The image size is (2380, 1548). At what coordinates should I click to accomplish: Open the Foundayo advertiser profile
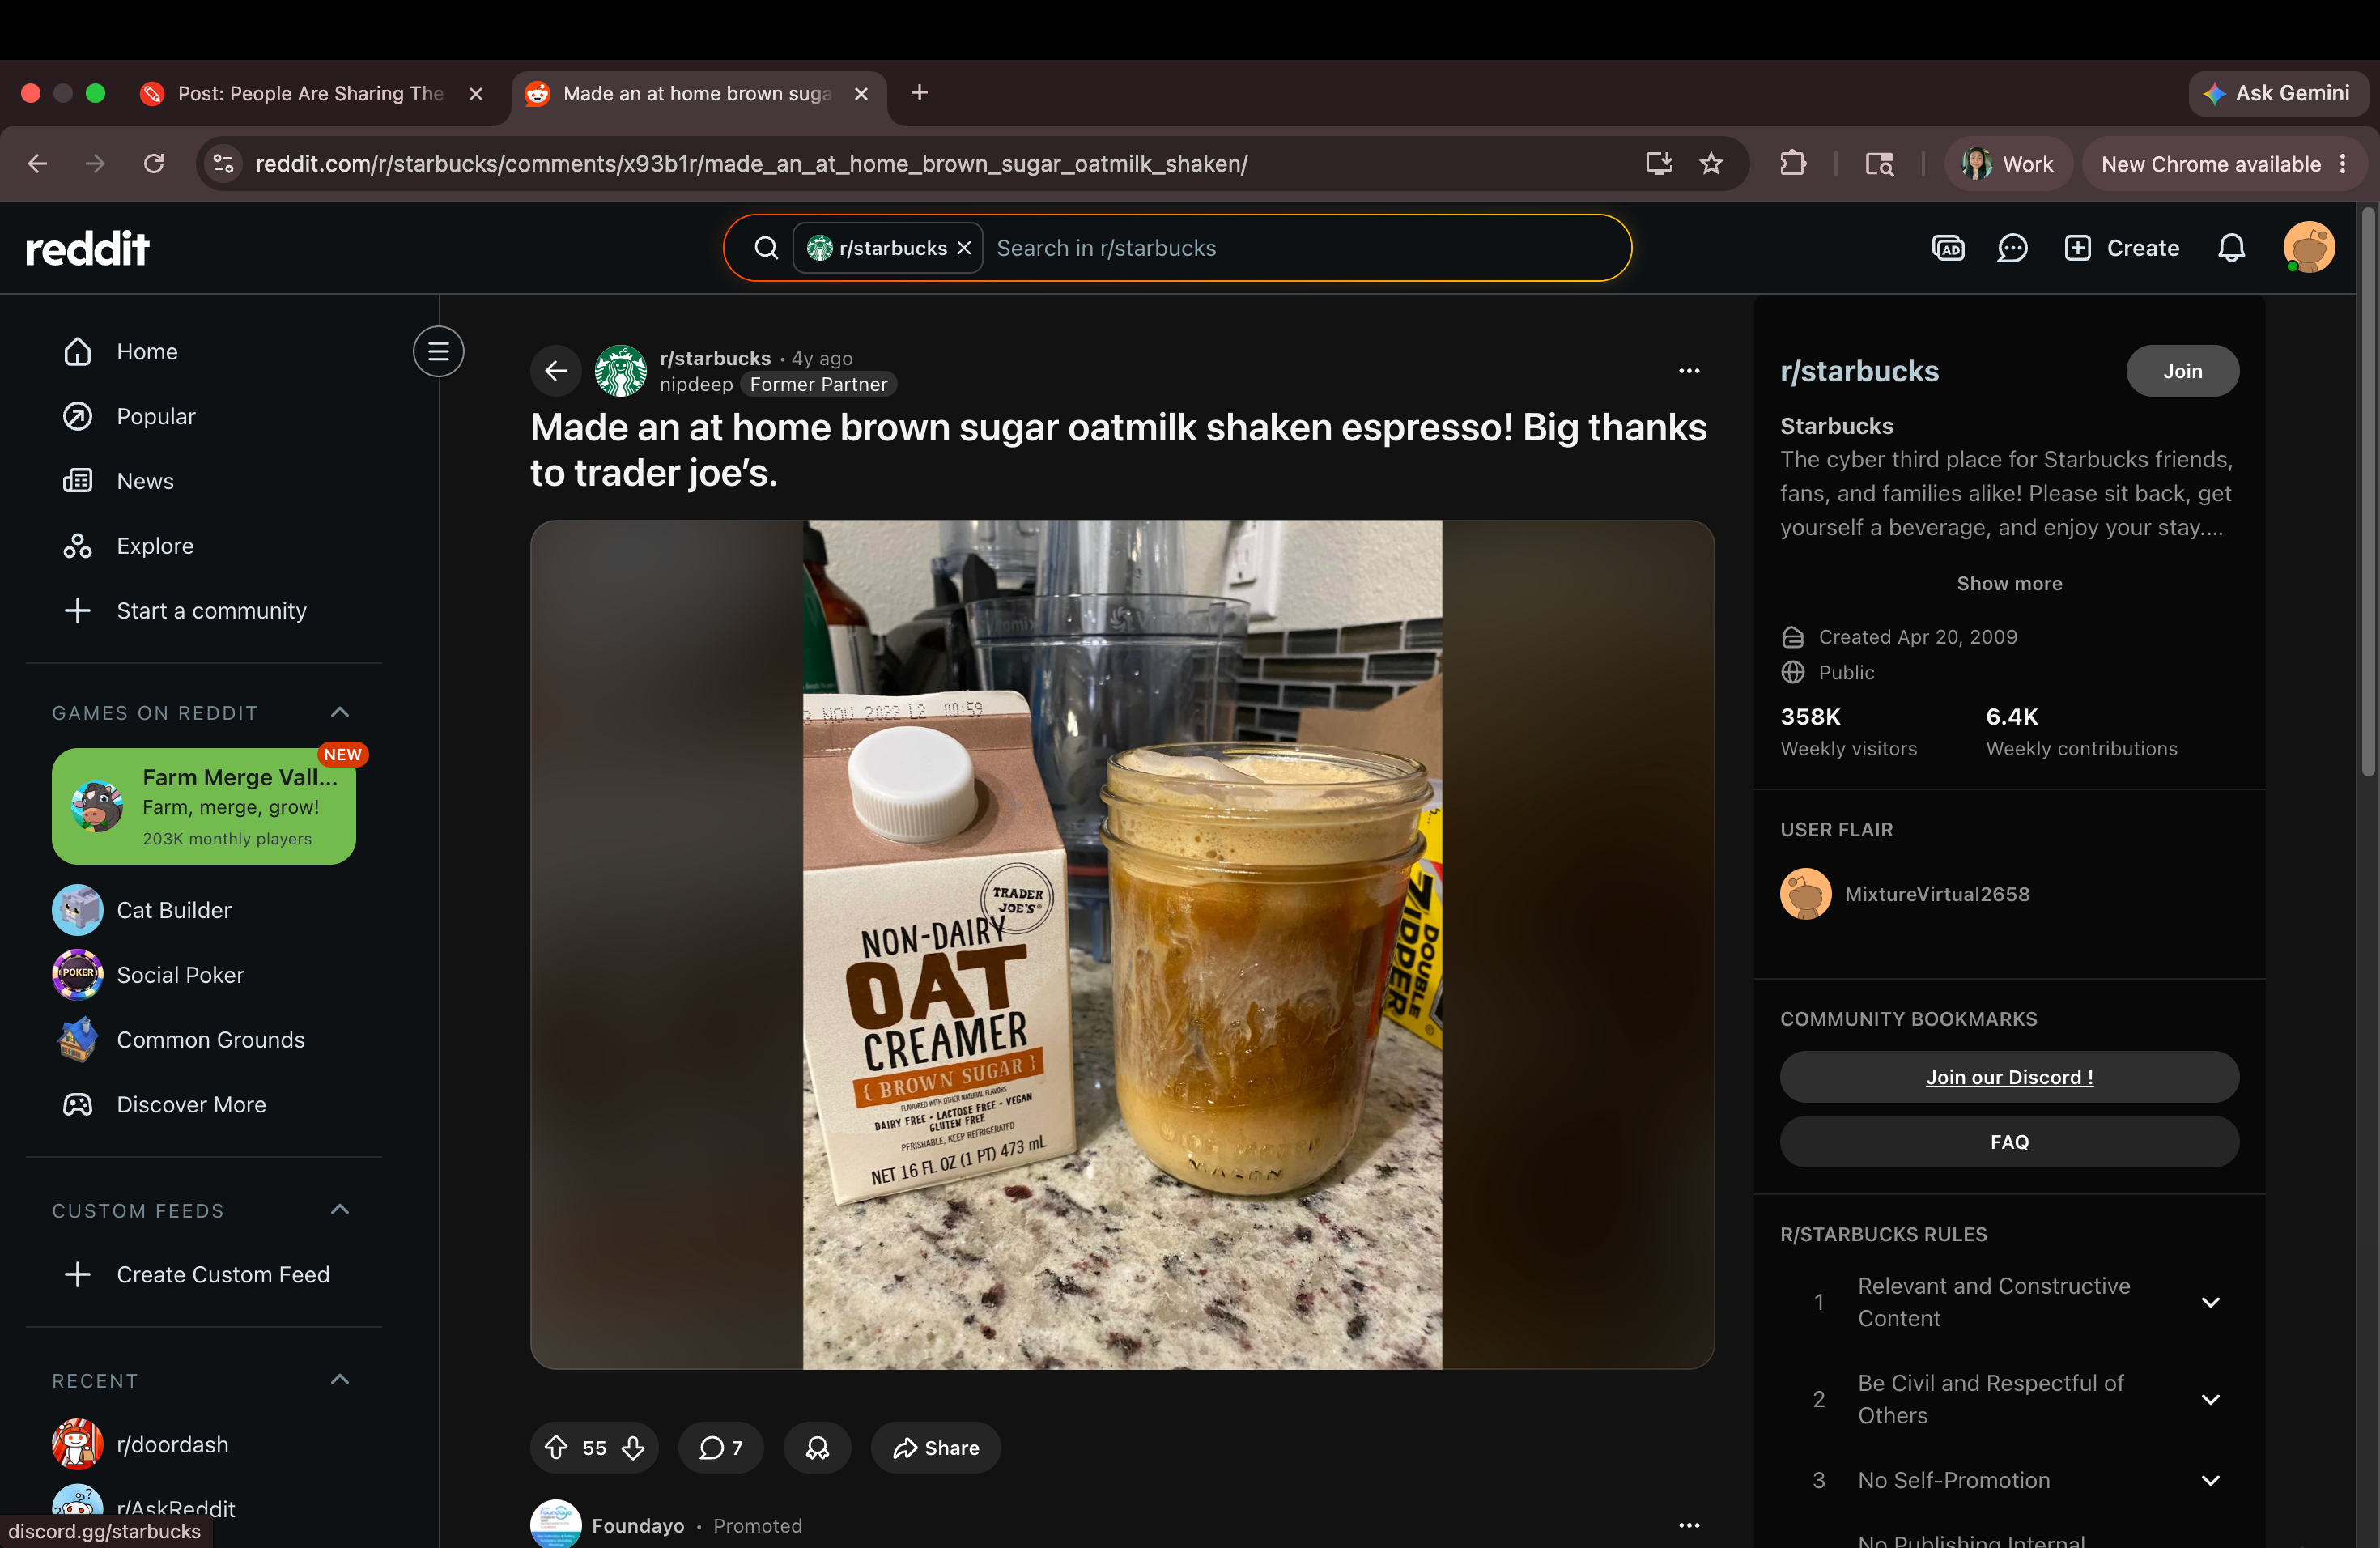[x=638, y=1526]
